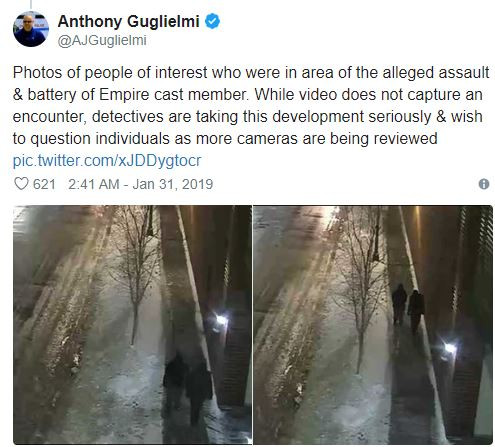Click the two figures in left photo

point(187,388)
